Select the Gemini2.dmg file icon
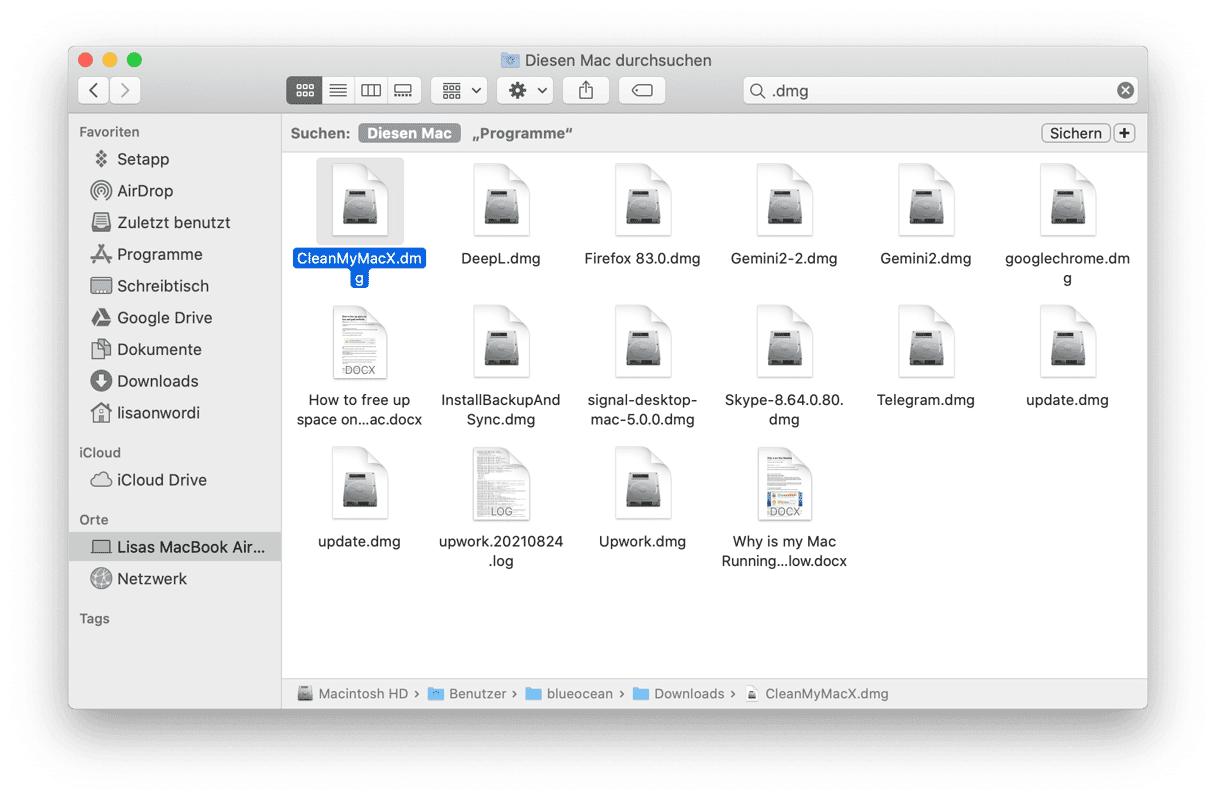Screen dimensions: 1216x799 (926, 201)
